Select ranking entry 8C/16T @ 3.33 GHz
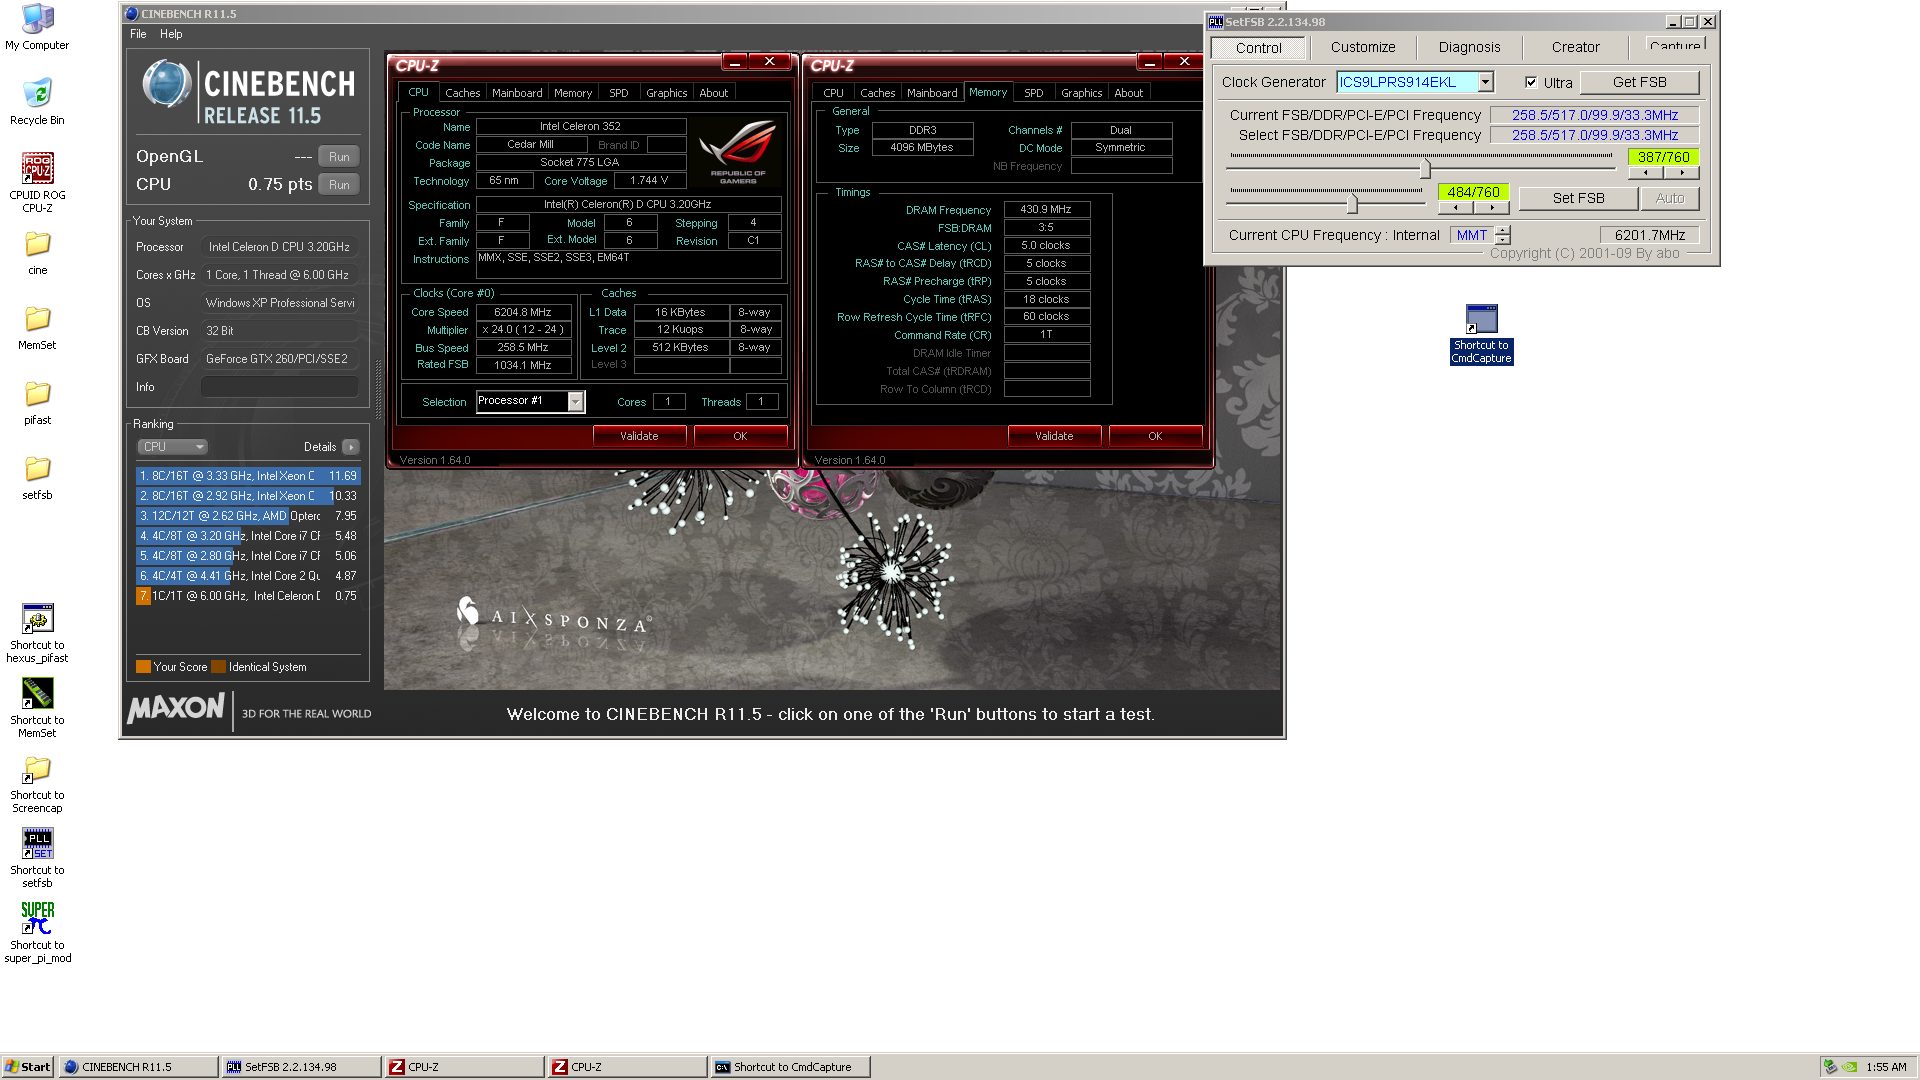Viewport: 1920px width, 1080px height. pos(248,476)
